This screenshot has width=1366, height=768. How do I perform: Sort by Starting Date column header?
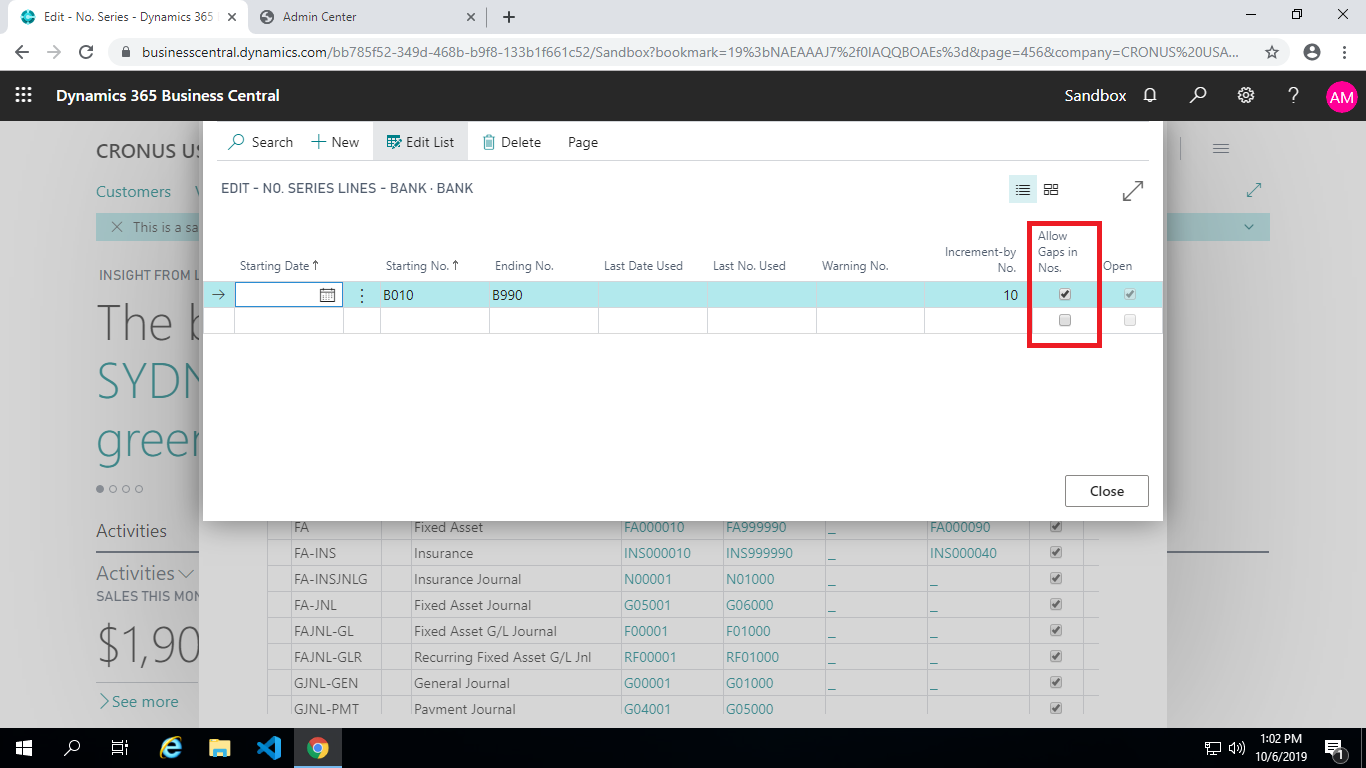pyautogui.click(x=279, y=266)
